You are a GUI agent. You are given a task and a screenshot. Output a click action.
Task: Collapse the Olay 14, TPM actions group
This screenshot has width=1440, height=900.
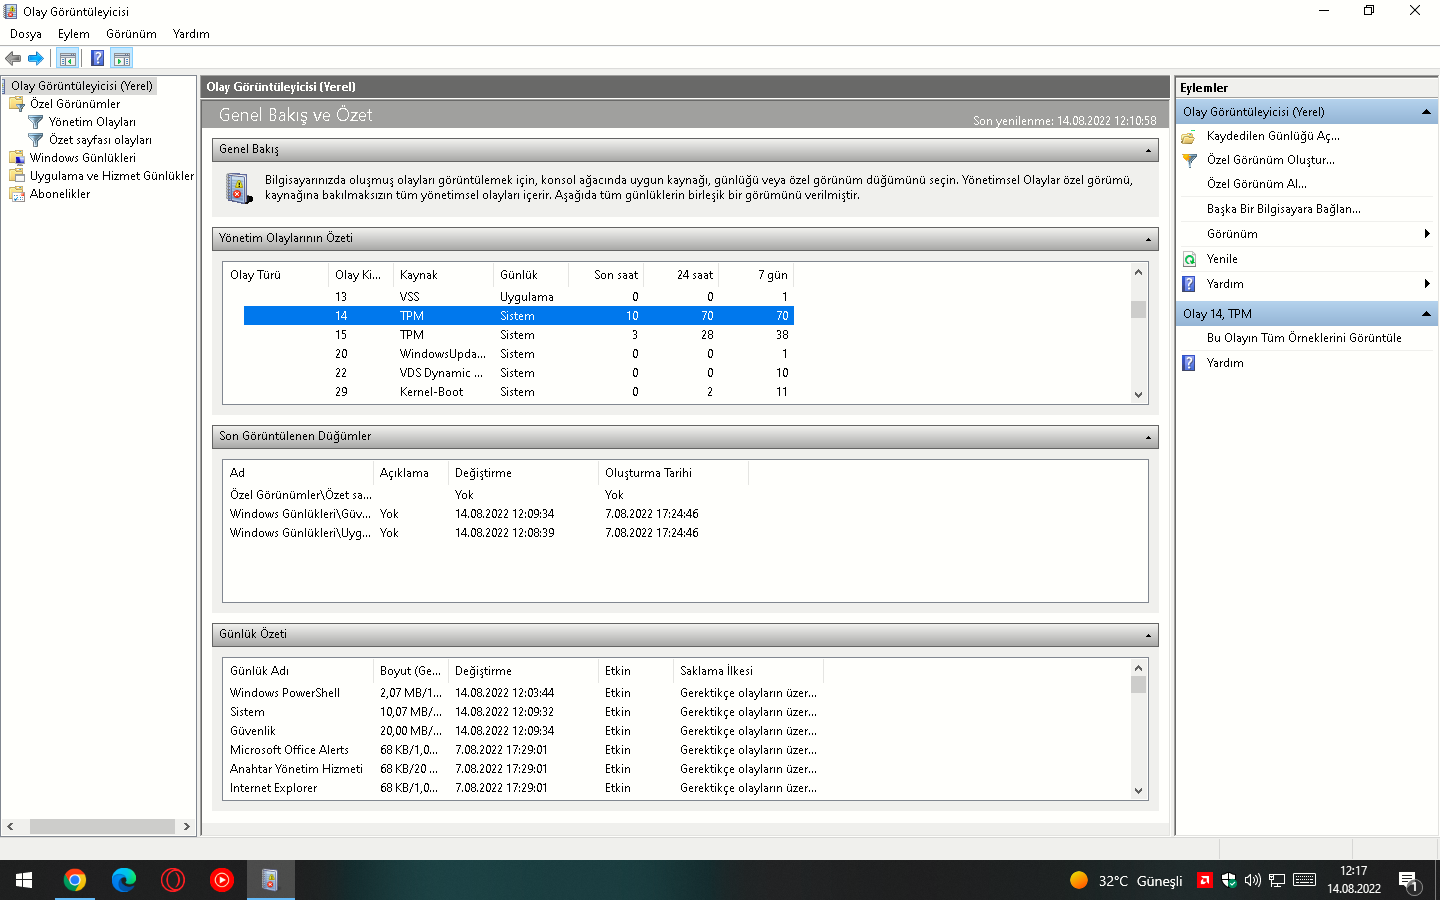[x=1426, y=314]
